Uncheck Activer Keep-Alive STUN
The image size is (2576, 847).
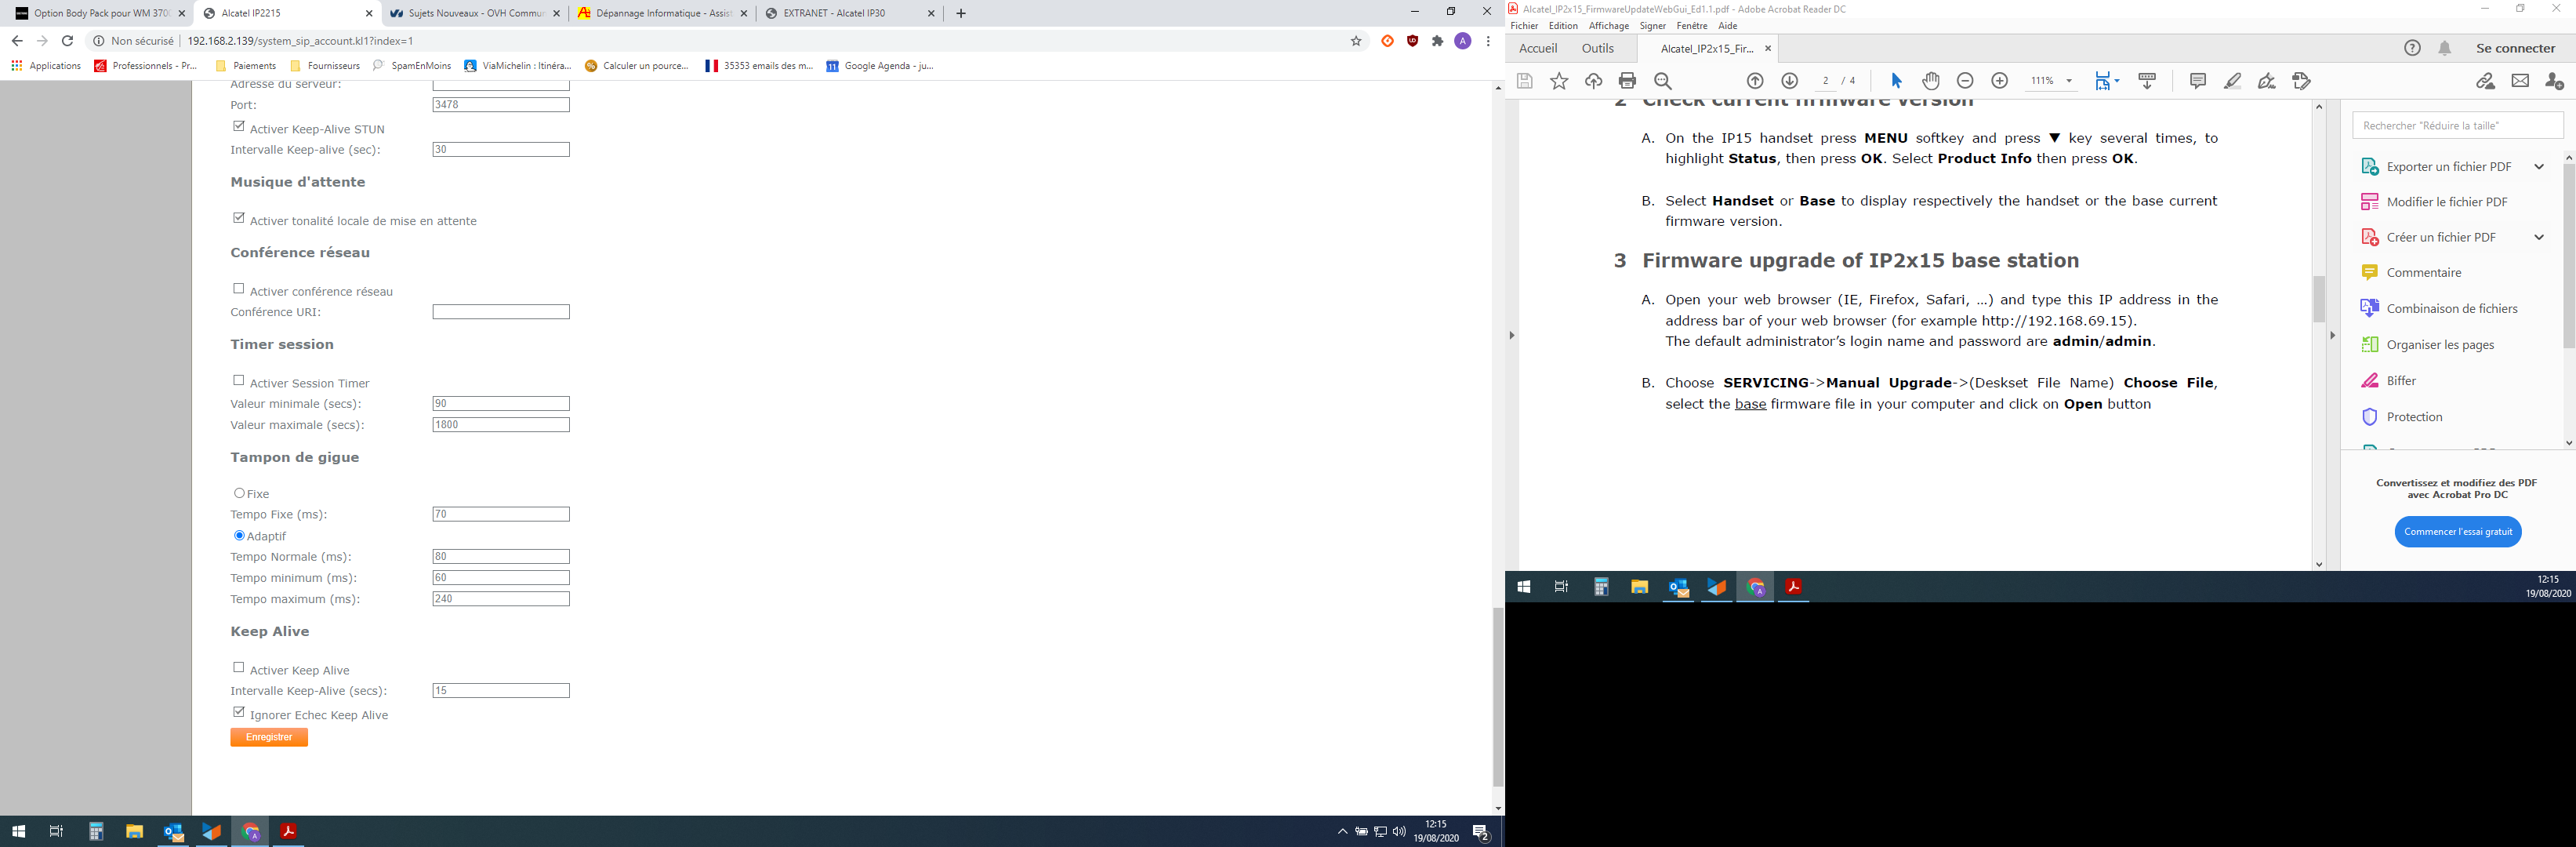(238, 127)
